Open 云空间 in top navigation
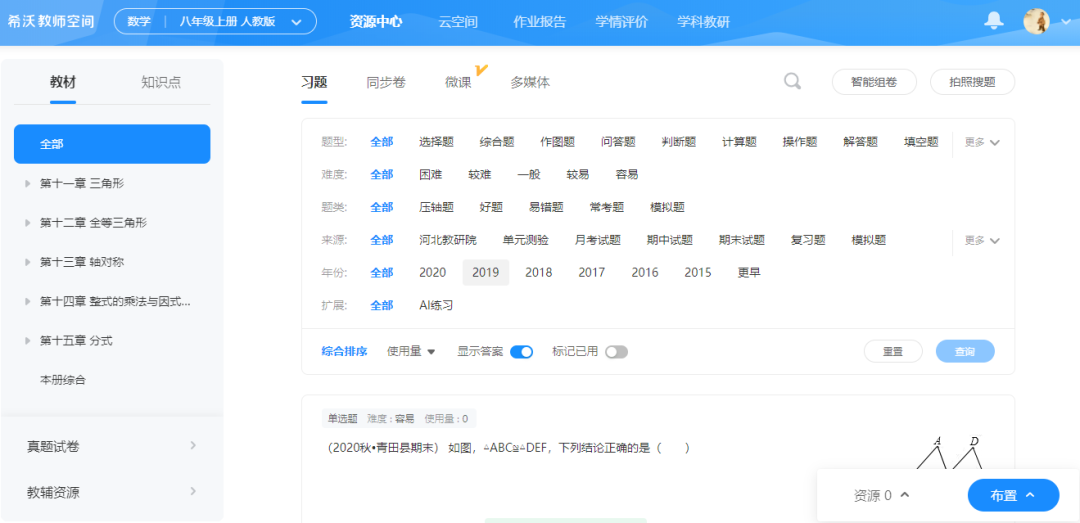This screenshot has height=523, width=1080. point(458,21)
